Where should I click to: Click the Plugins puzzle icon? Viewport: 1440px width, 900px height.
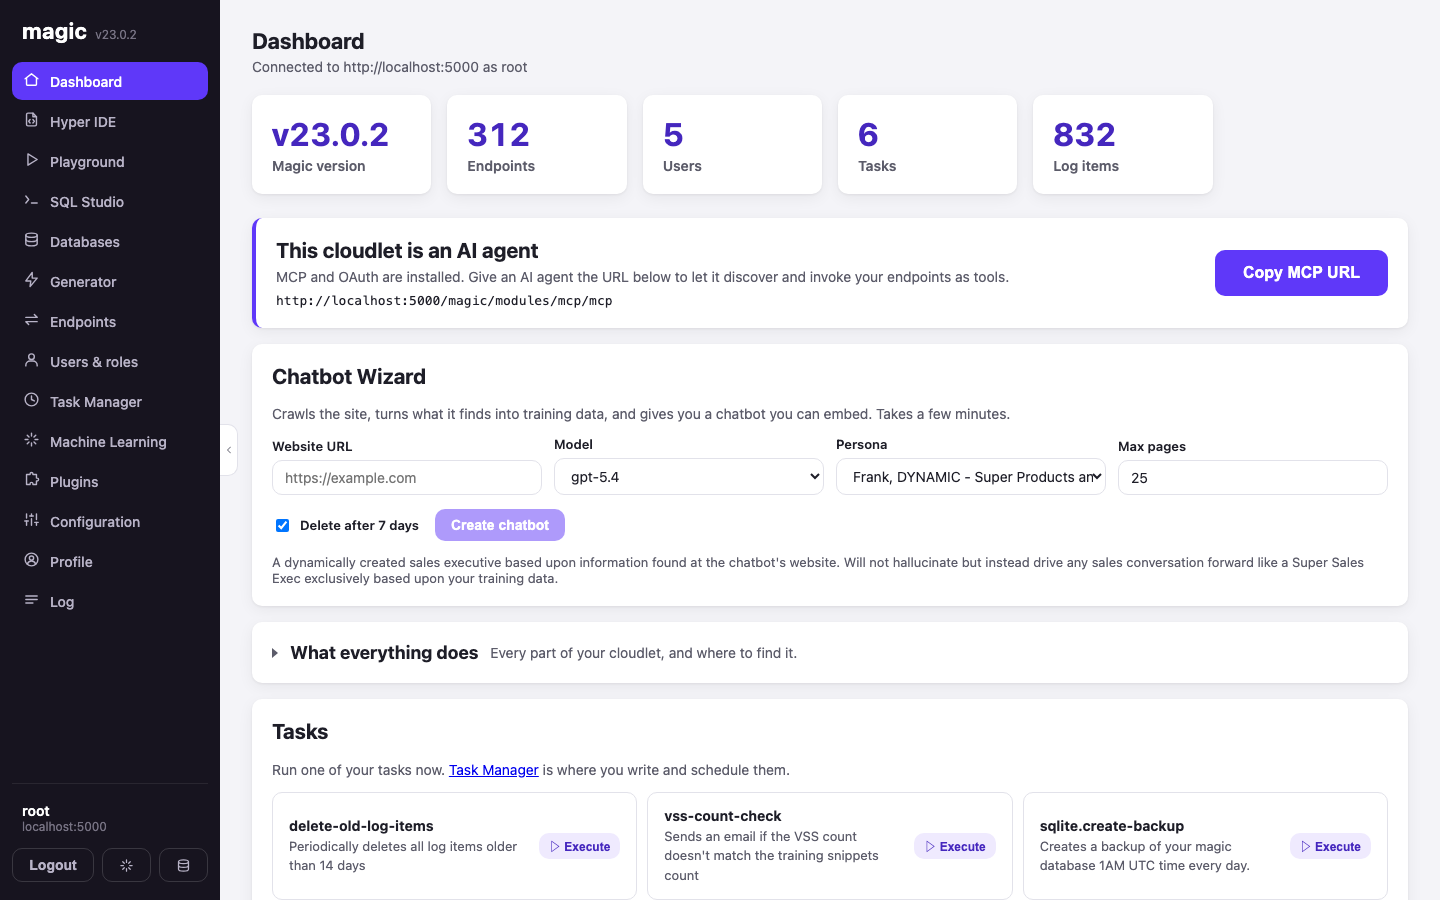coord(32,481)
